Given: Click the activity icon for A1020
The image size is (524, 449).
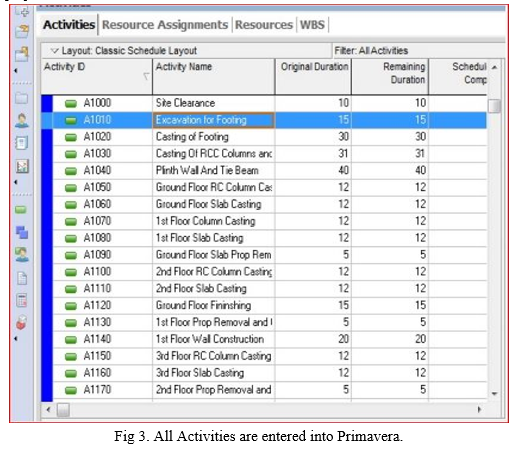Looking at the screenshot, I should click(71, 137).
